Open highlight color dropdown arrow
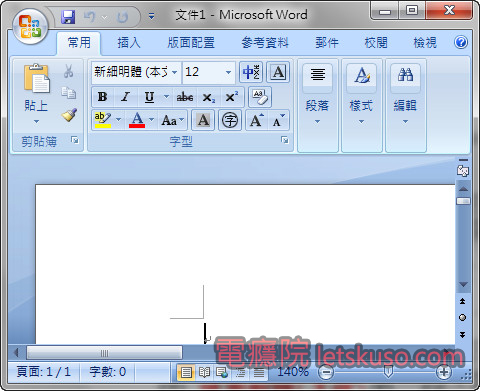This screenshot has height=391, width=480. [118, 120]
